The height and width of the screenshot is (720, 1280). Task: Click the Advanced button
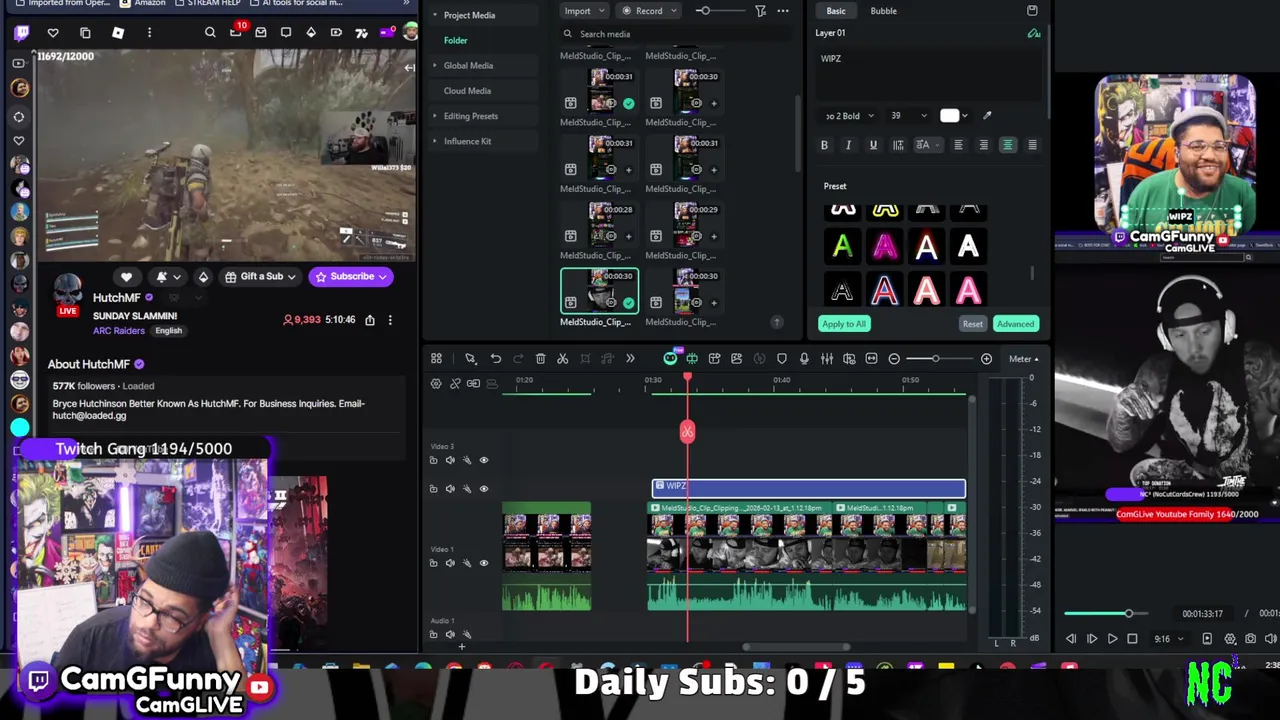(x=1015, y=324)
